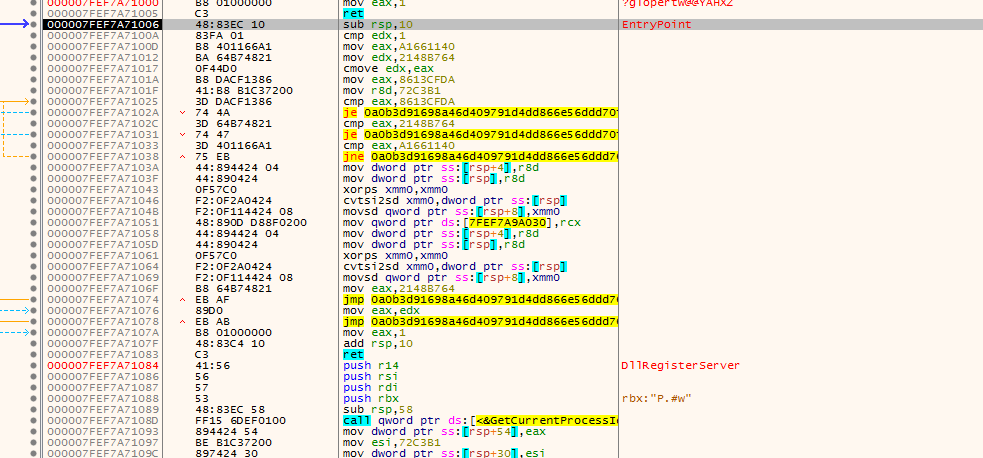Click jump-down marker next to 74 47 bytes
This screenshot has height=458, width=983.
[x=182, y=134]
